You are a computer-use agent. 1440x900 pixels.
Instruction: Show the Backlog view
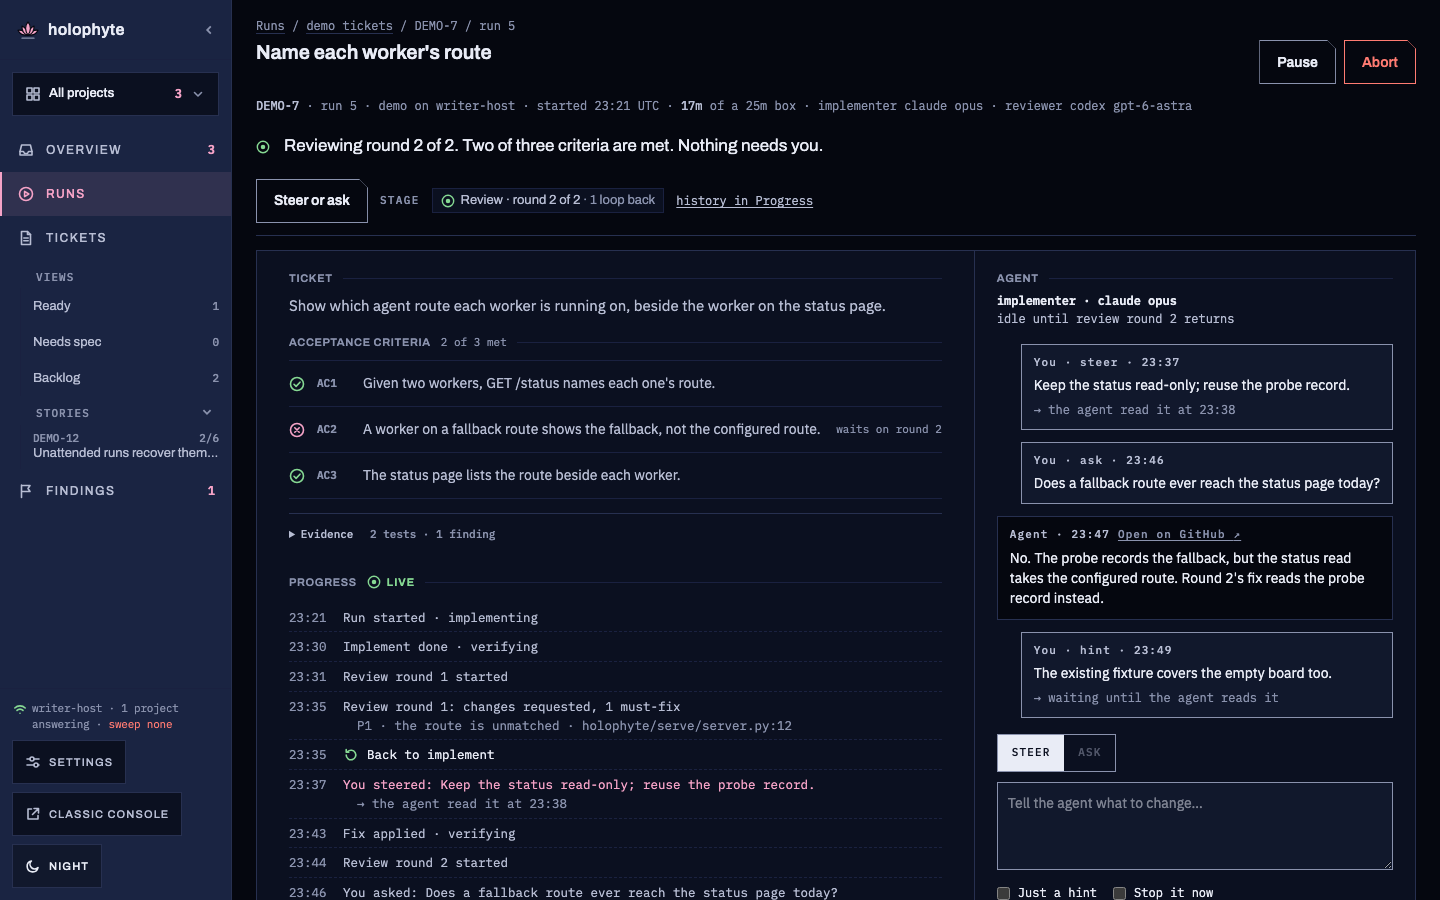point(125,378)
